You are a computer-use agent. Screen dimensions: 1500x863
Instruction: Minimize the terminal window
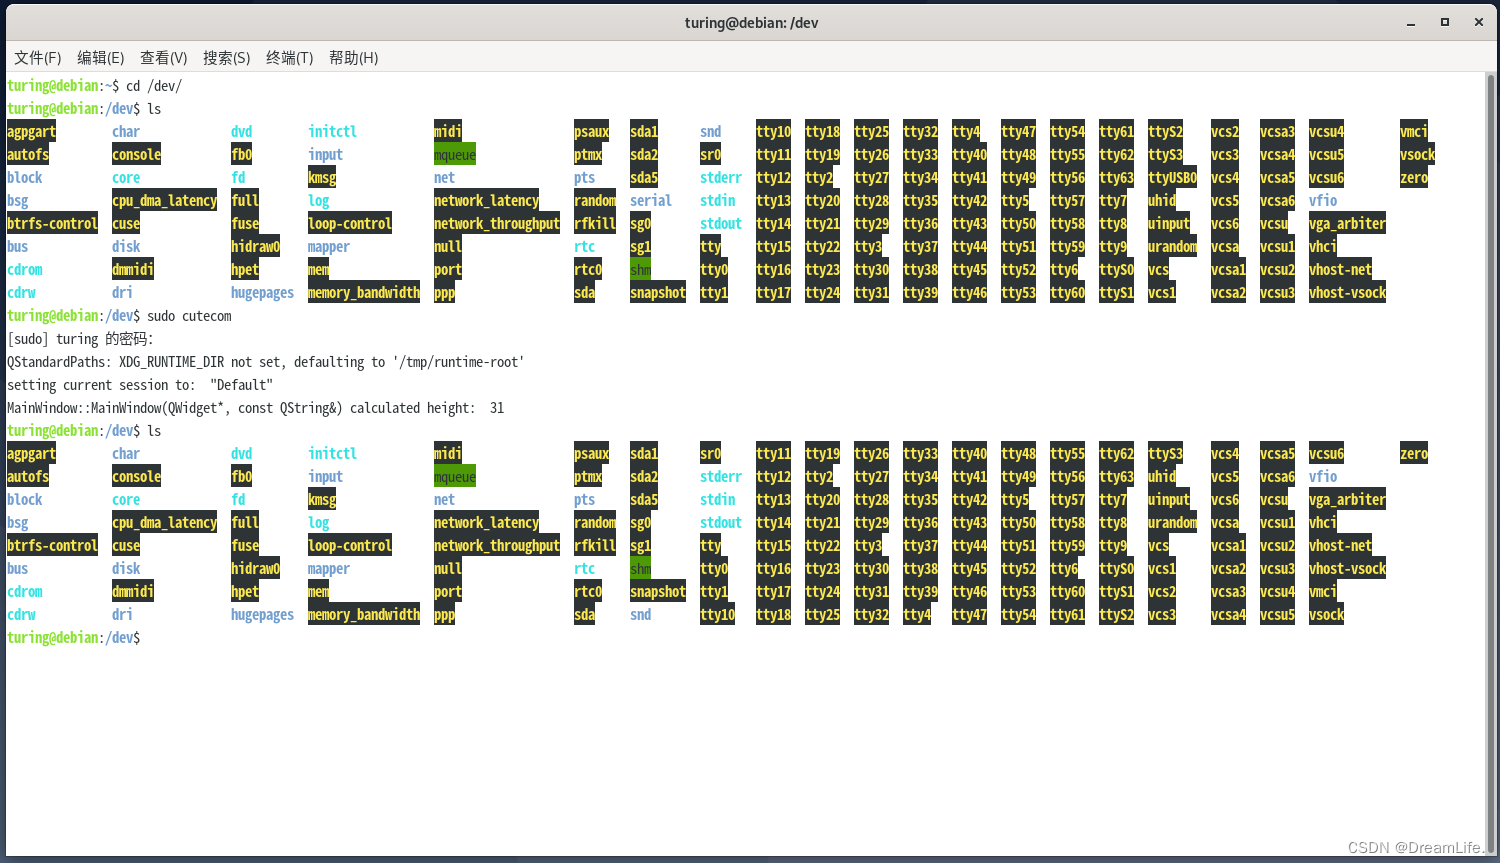click(x=1411, y=22)
